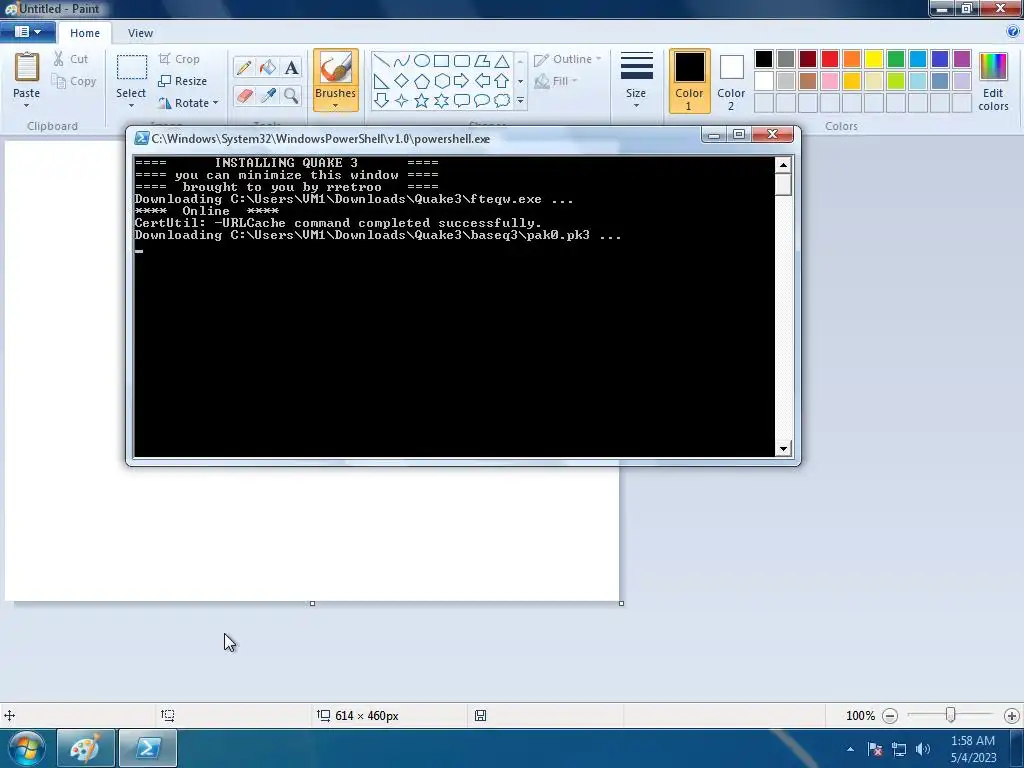Open the Rotate dropdown
Image resolution: width=1024 pixels, height=768 pixels.
(188, 103)
